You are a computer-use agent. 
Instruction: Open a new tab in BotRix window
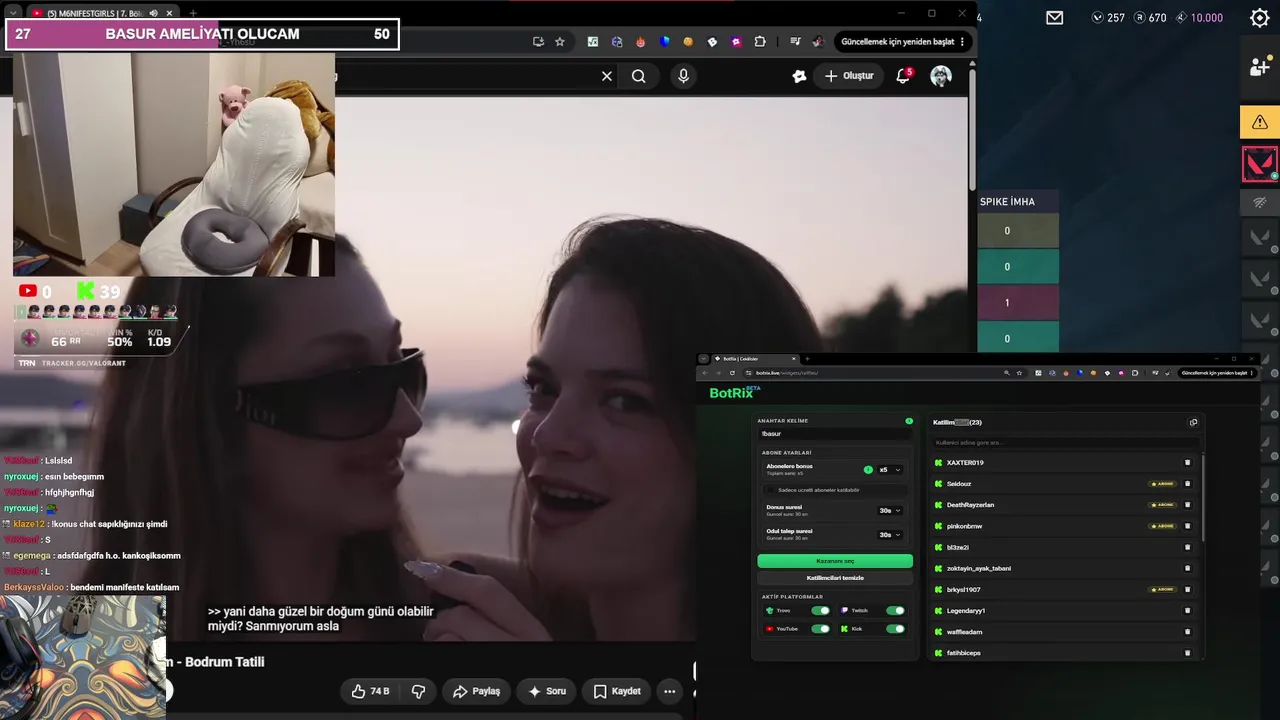pyautogui.click(x=807, y=359)
